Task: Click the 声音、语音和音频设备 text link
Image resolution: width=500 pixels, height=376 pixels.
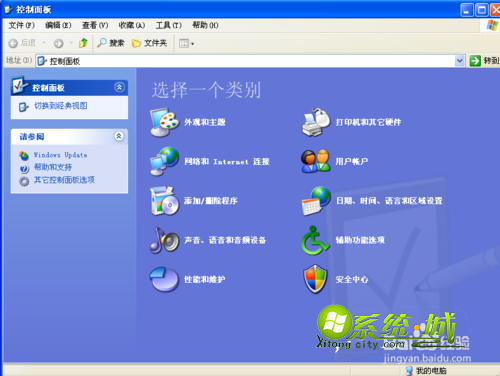Action: pyautogui.click(x=225, y=240)
